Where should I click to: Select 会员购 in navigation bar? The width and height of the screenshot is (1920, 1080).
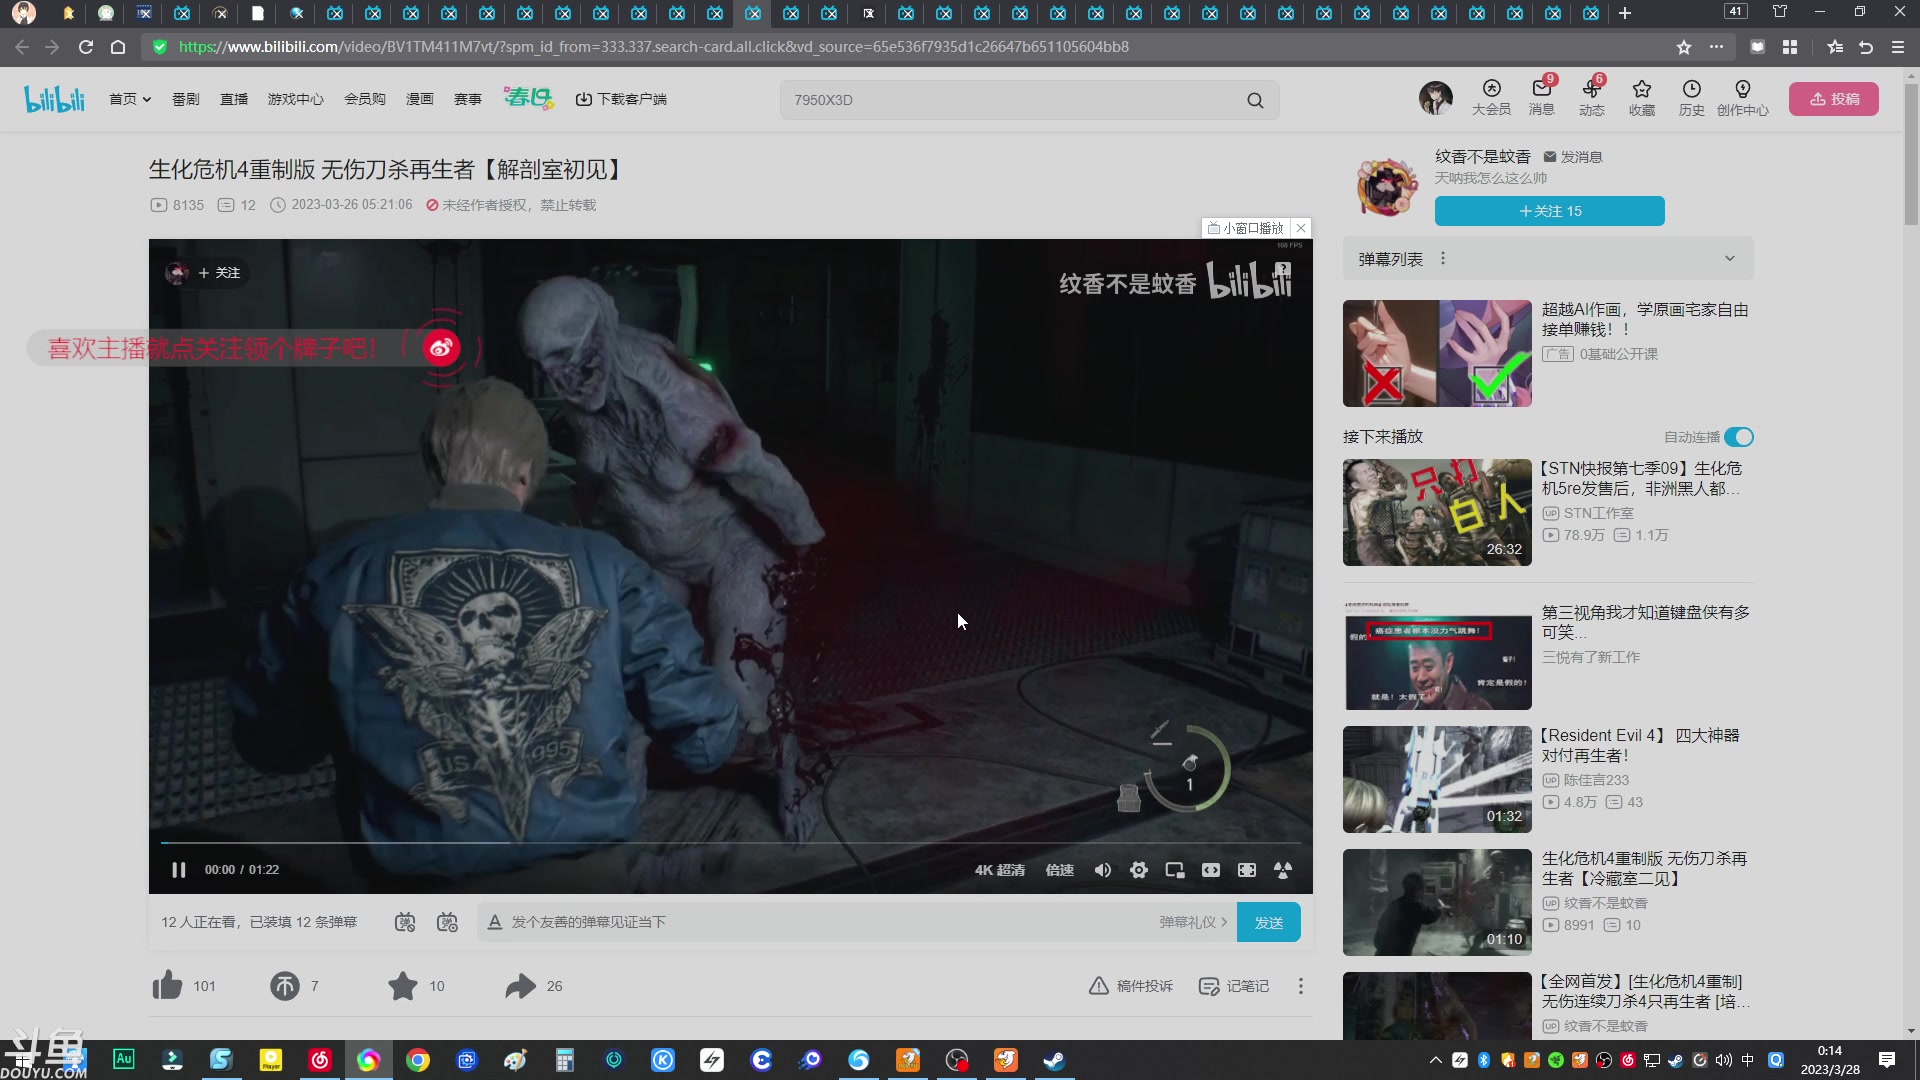tap(365, 99)
